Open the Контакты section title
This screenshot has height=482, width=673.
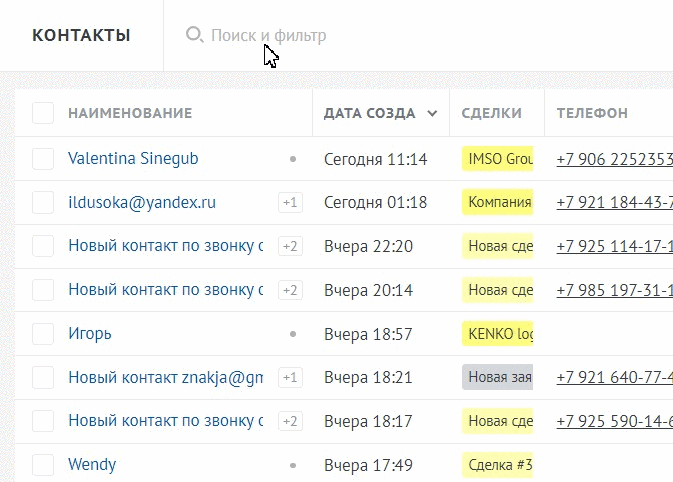pos(81,36)
